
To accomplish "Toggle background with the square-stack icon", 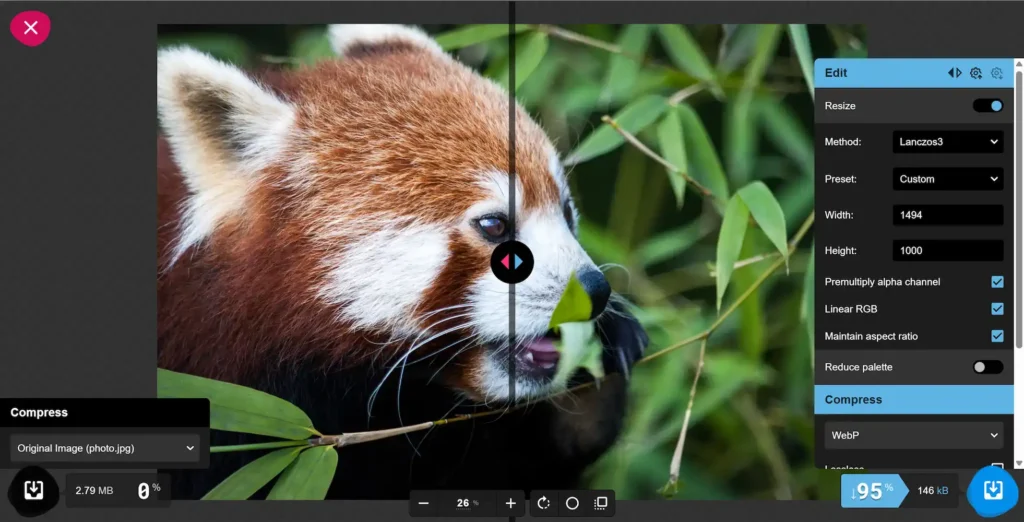I will pos(601,503).
